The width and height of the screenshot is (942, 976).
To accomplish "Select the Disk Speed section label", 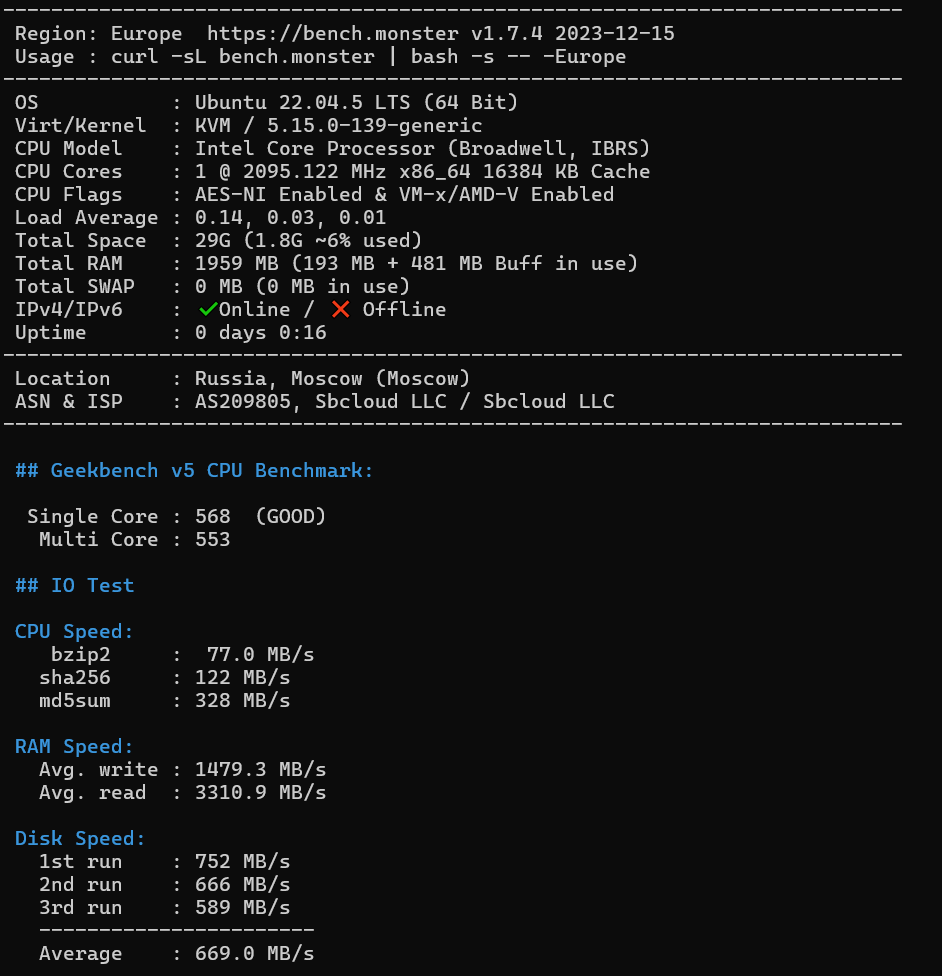I will (80, 838).
